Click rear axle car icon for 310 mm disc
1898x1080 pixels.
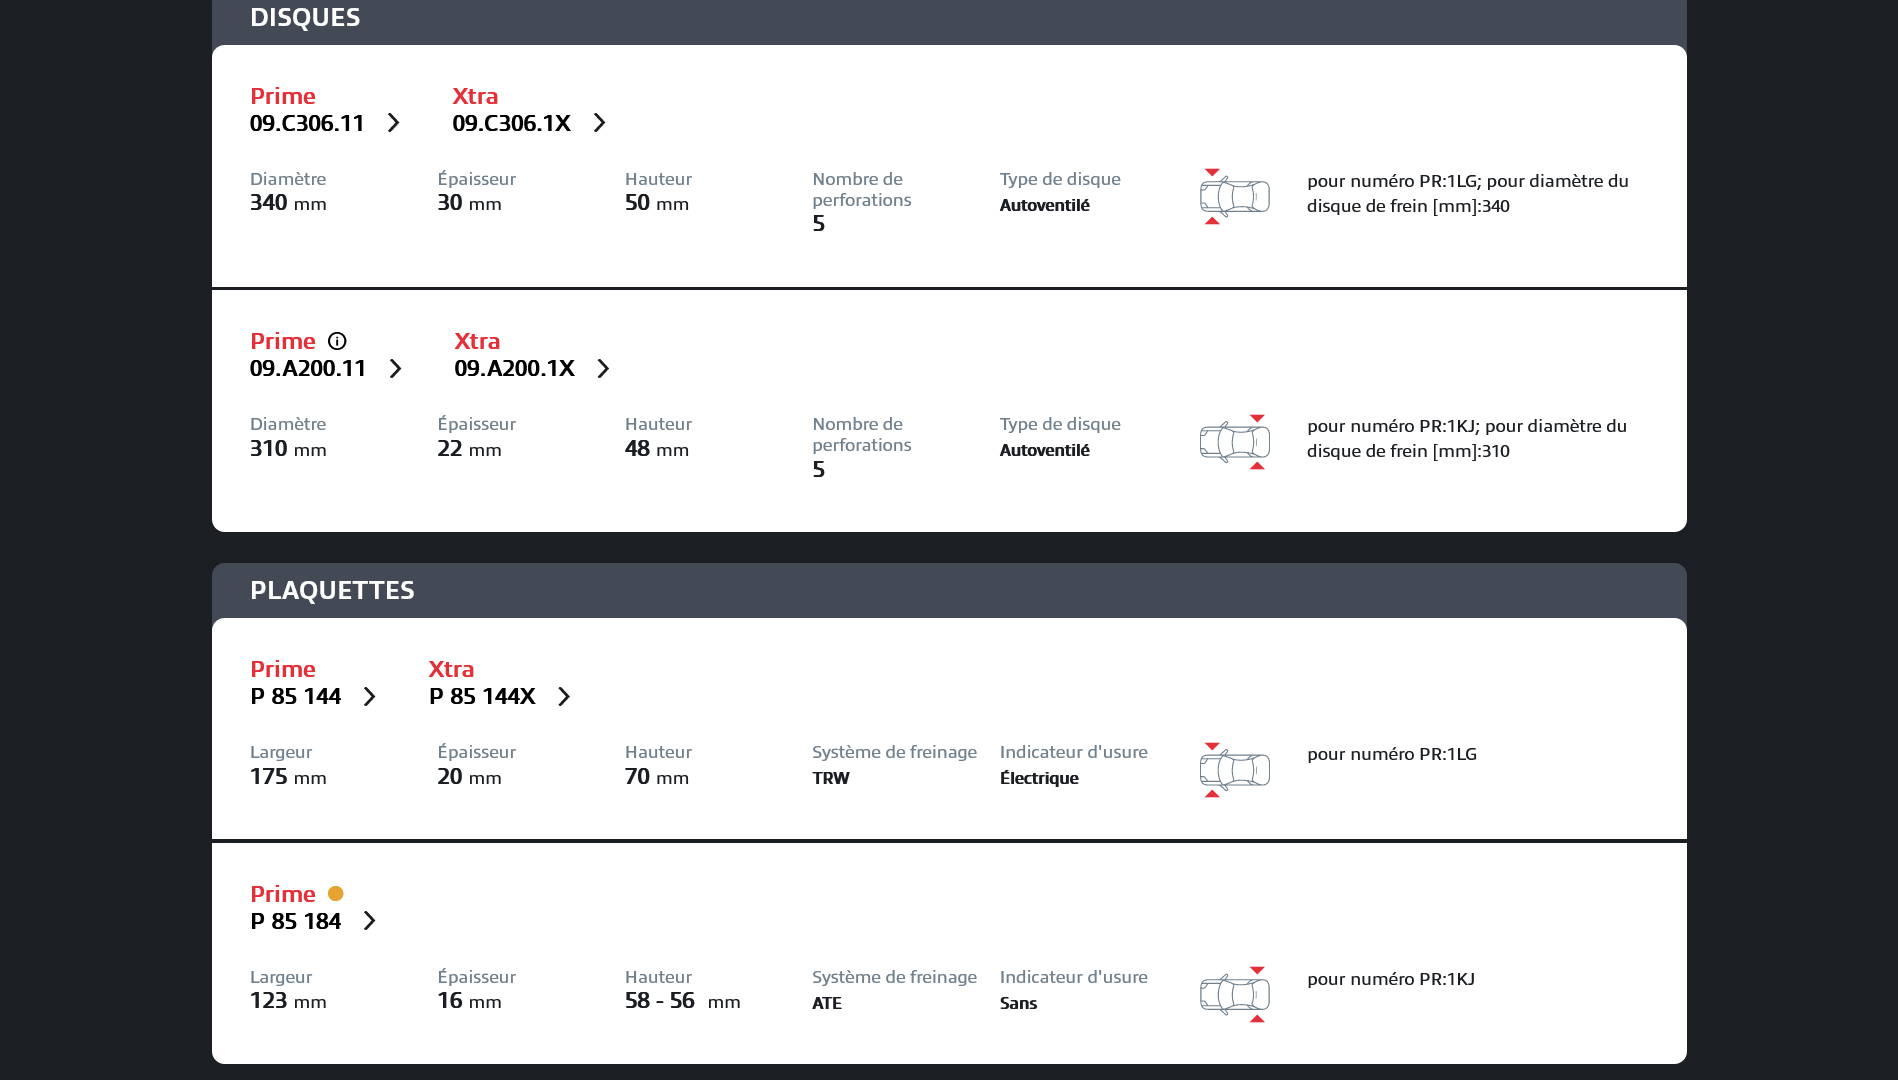pyautogui.click(x=1235, y=441)
